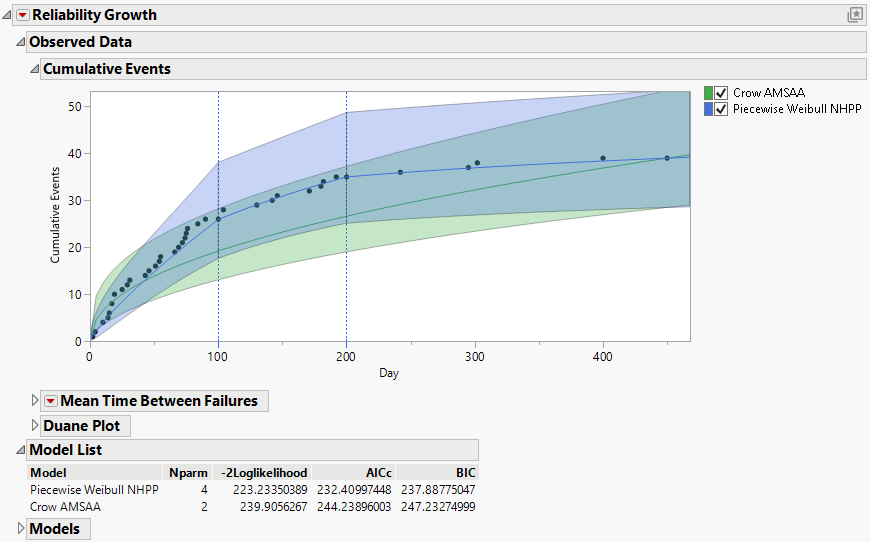Screen dimensions: 870x542
Task: Open Mean Time Between Failures red triangle menu
Action: (51, 401)
